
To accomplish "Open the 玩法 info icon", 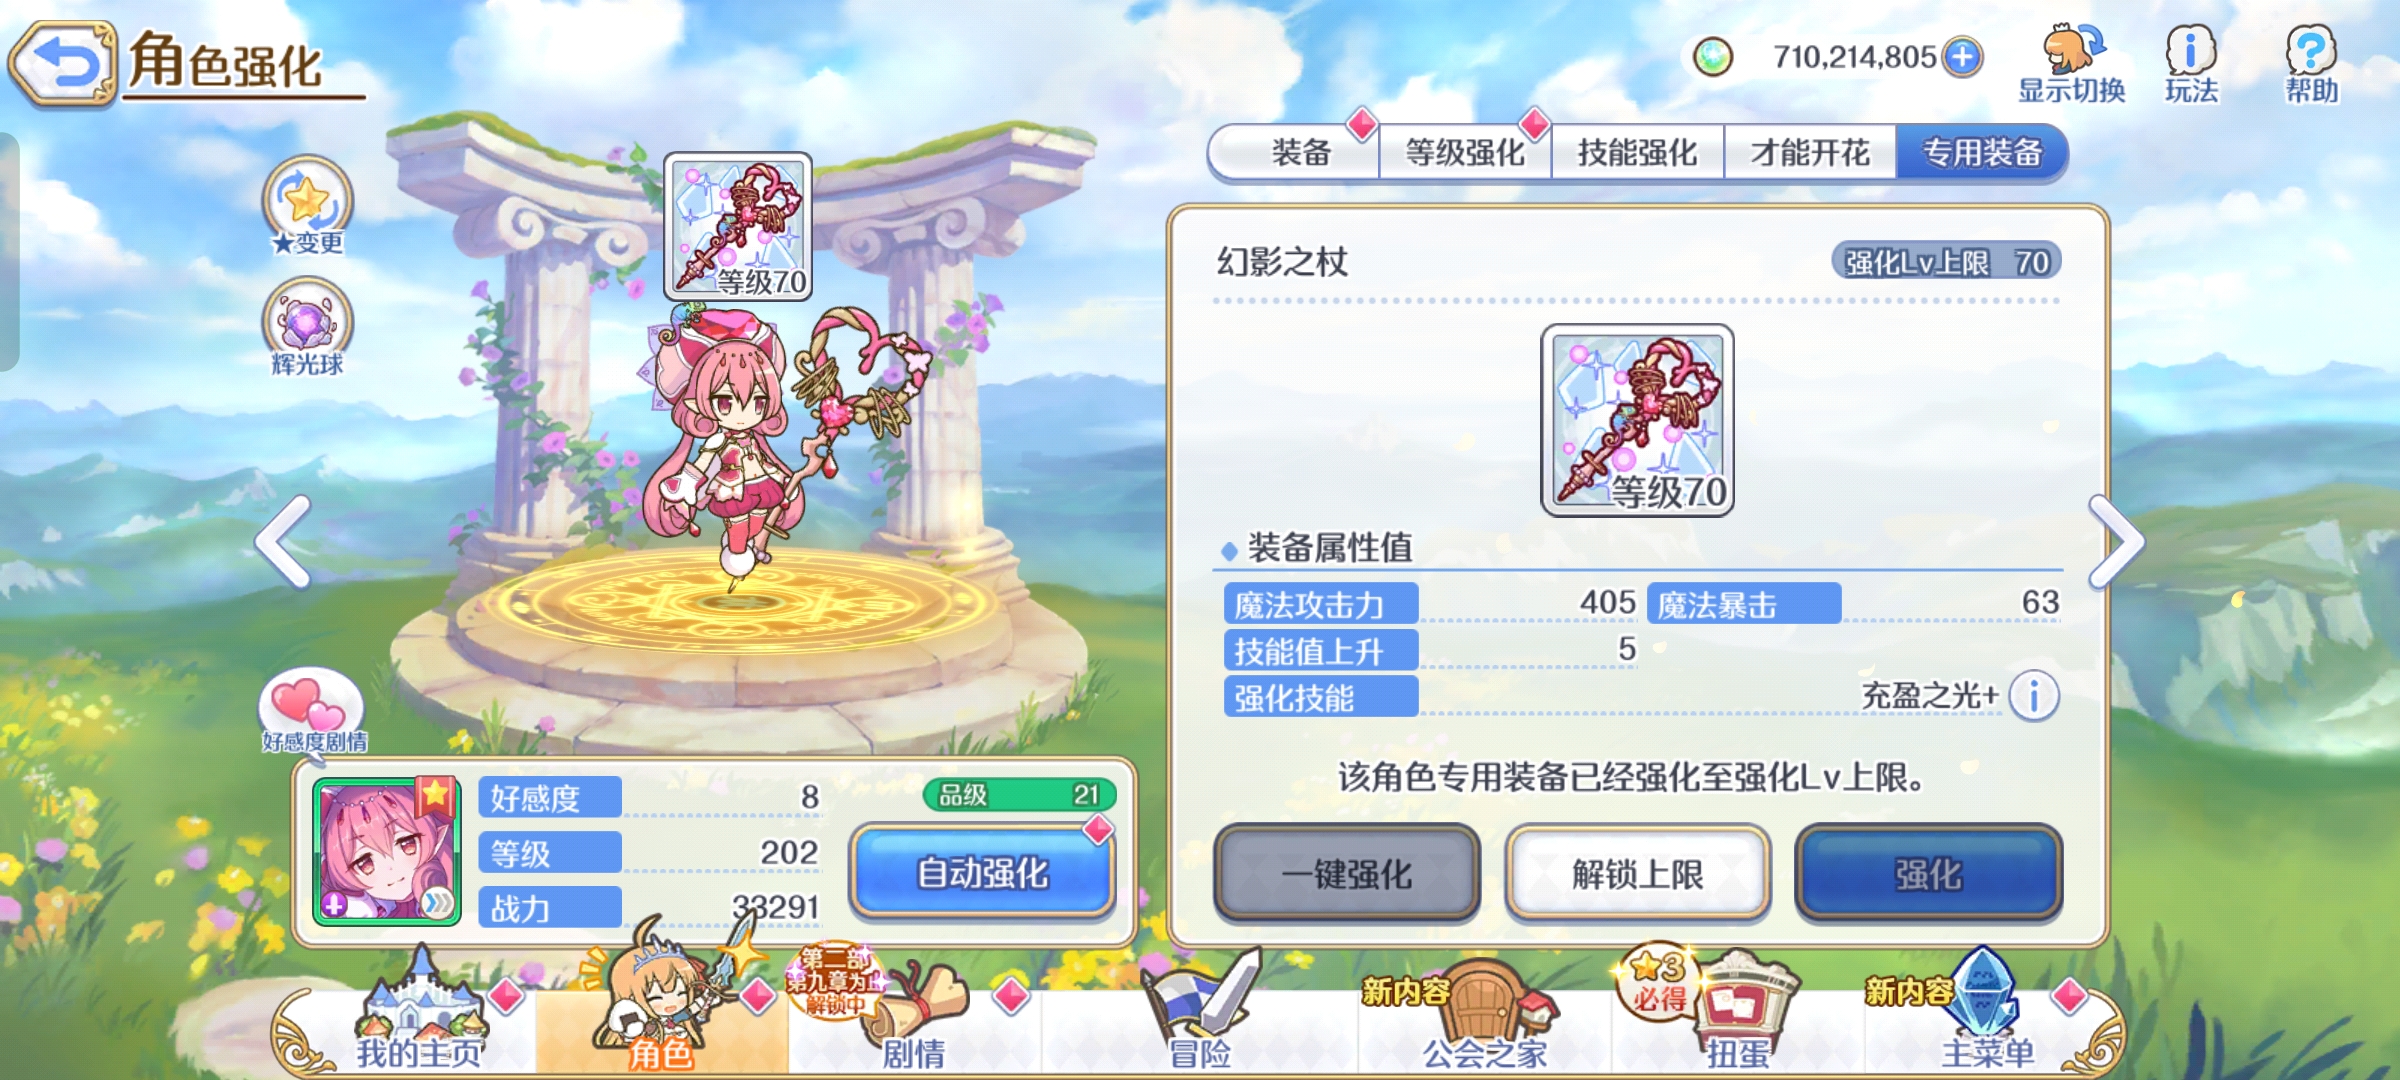I will [x=2191, y=64].
